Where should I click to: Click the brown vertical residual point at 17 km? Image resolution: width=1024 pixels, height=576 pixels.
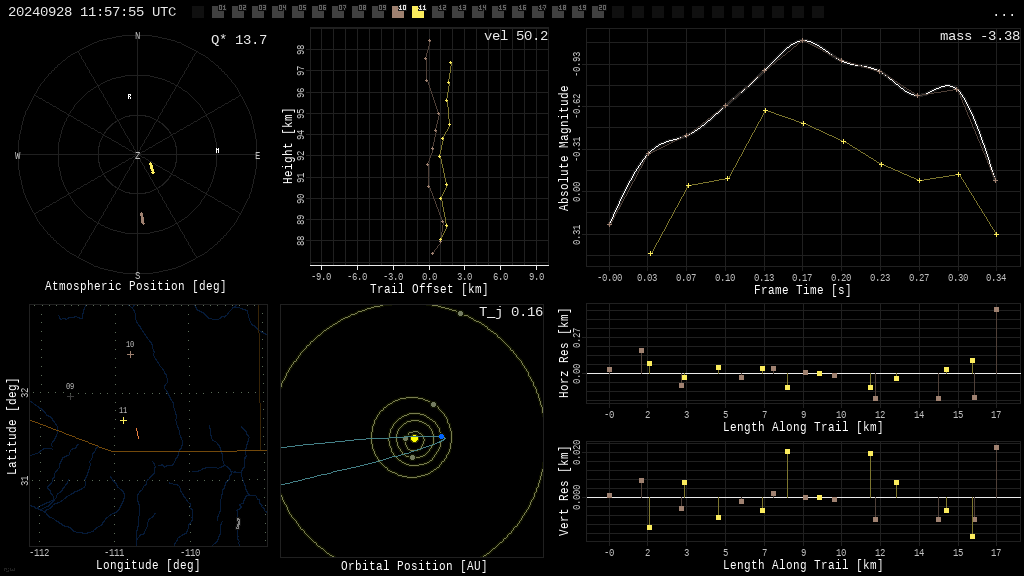coord(996,448)
